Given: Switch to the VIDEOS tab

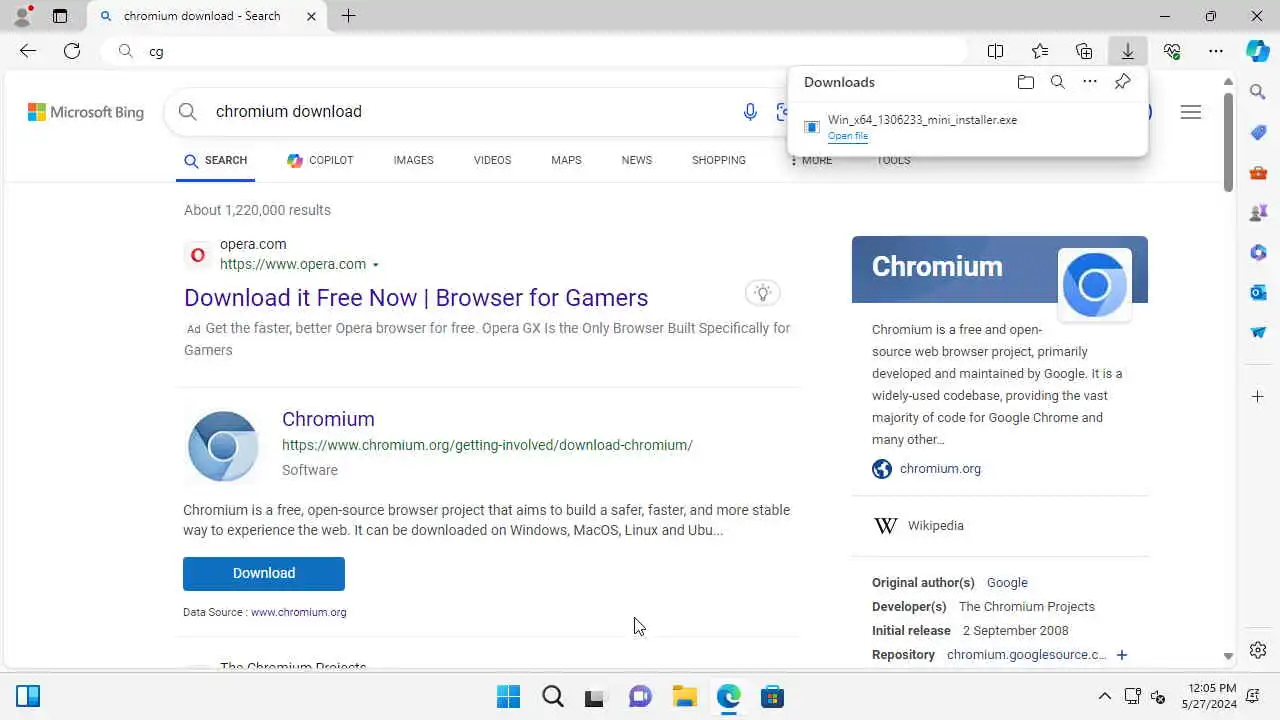Looking at the screenshot, I should [x=492, y=160].
